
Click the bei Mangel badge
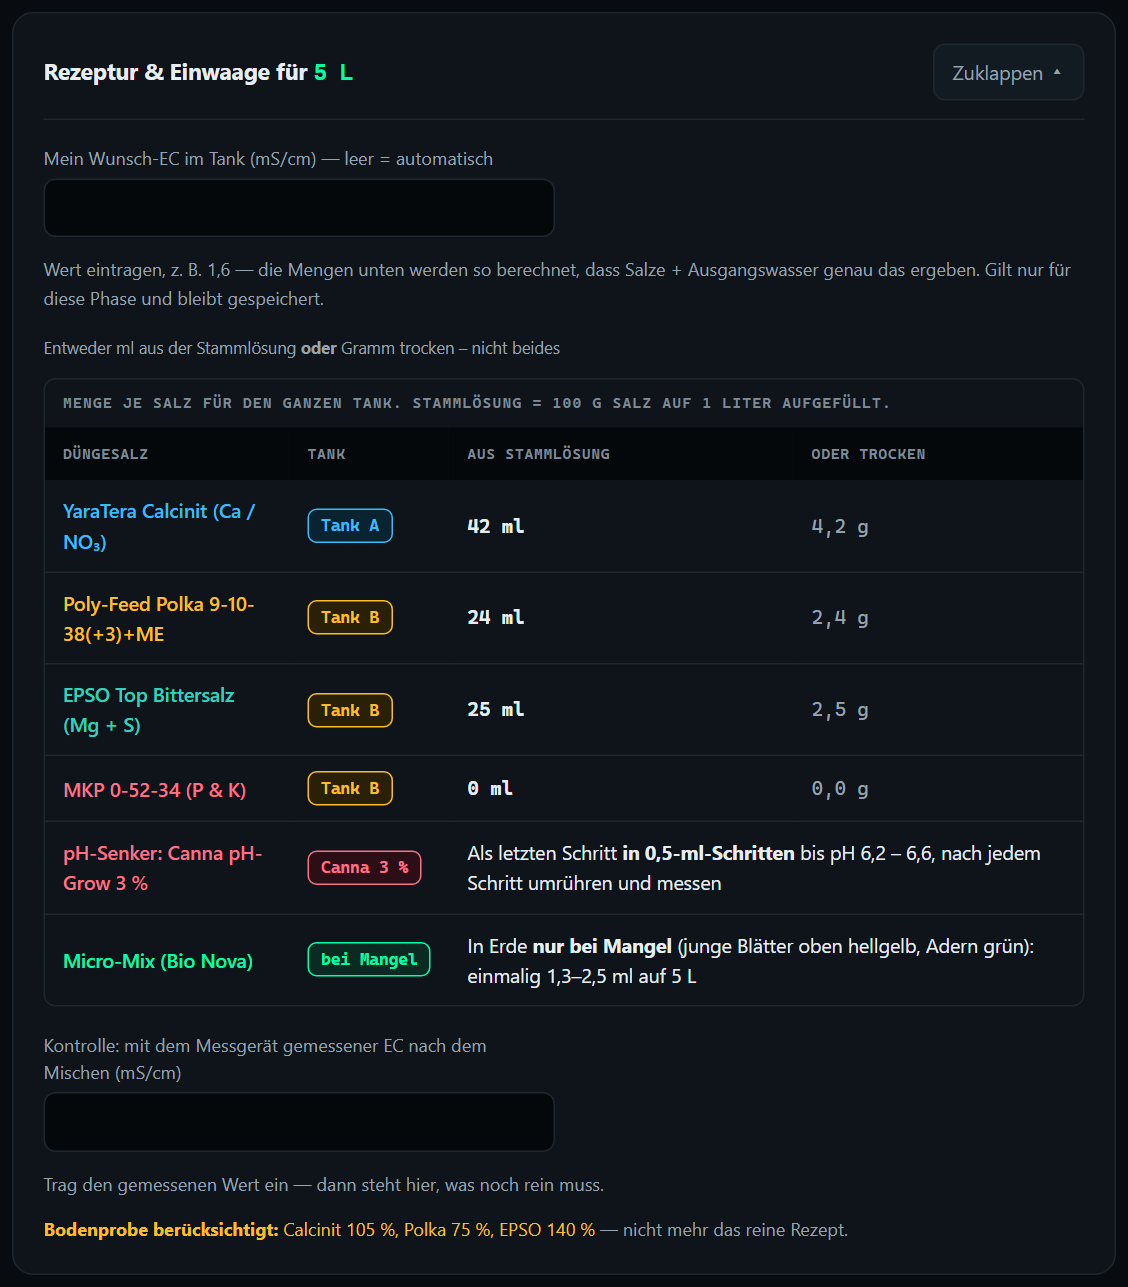pos(368,959)
